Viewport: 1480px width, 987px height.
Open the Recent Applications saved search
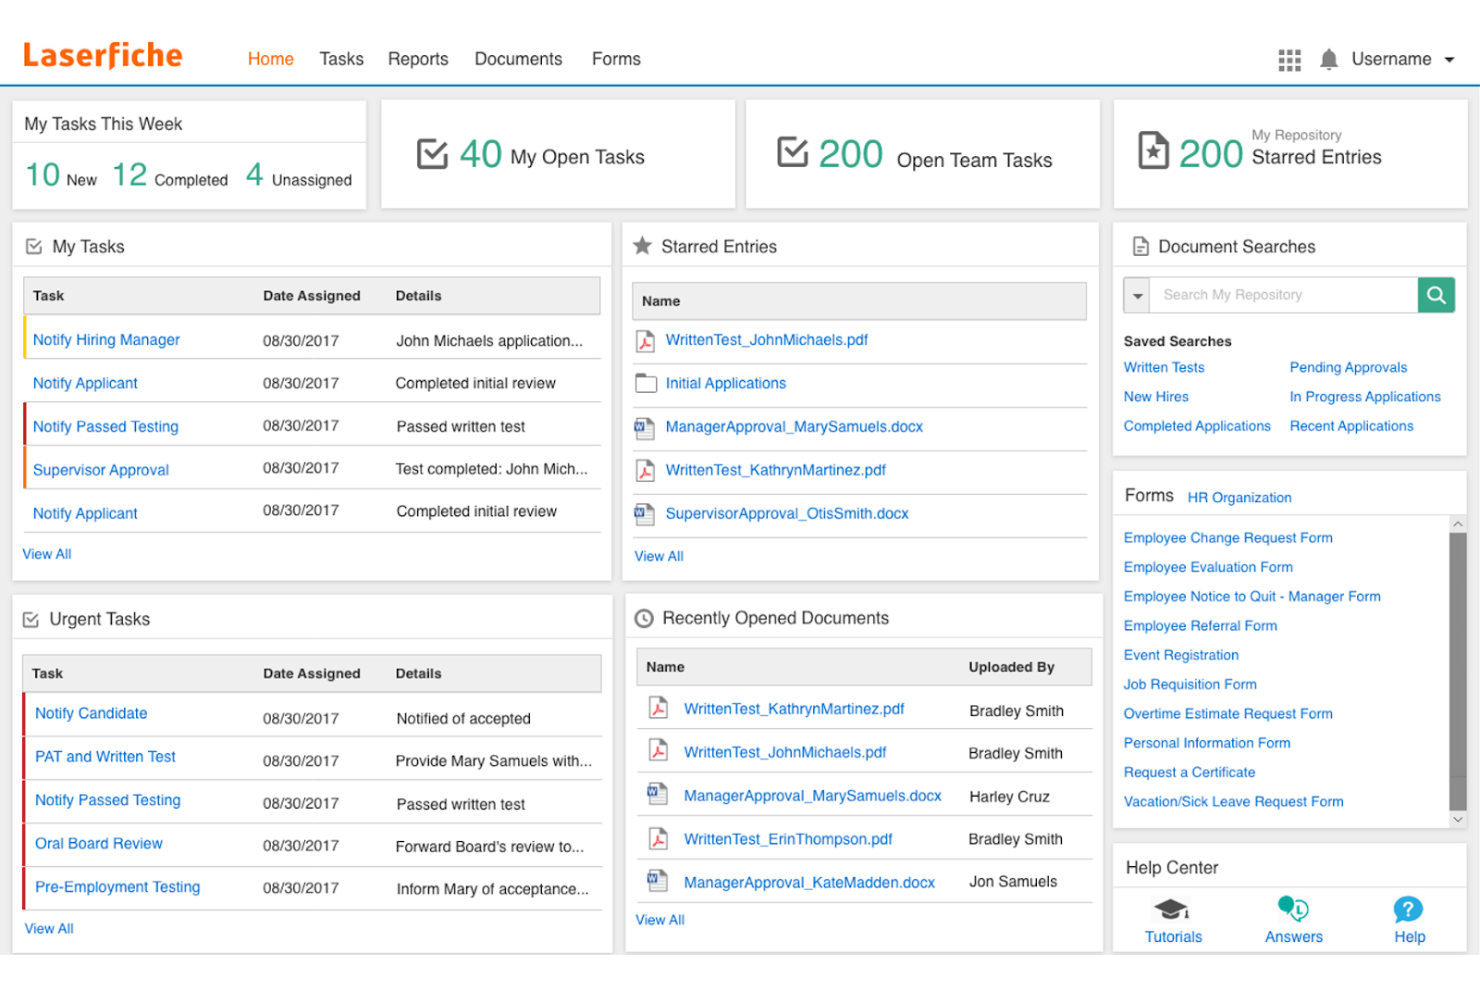pyautogui.click(x=1351, y=426)
